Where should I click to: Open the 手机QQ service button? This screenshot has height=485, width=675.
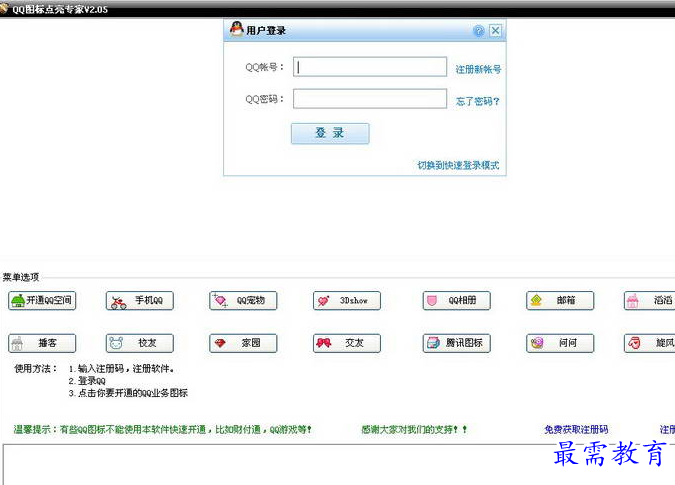click(139, 300)
